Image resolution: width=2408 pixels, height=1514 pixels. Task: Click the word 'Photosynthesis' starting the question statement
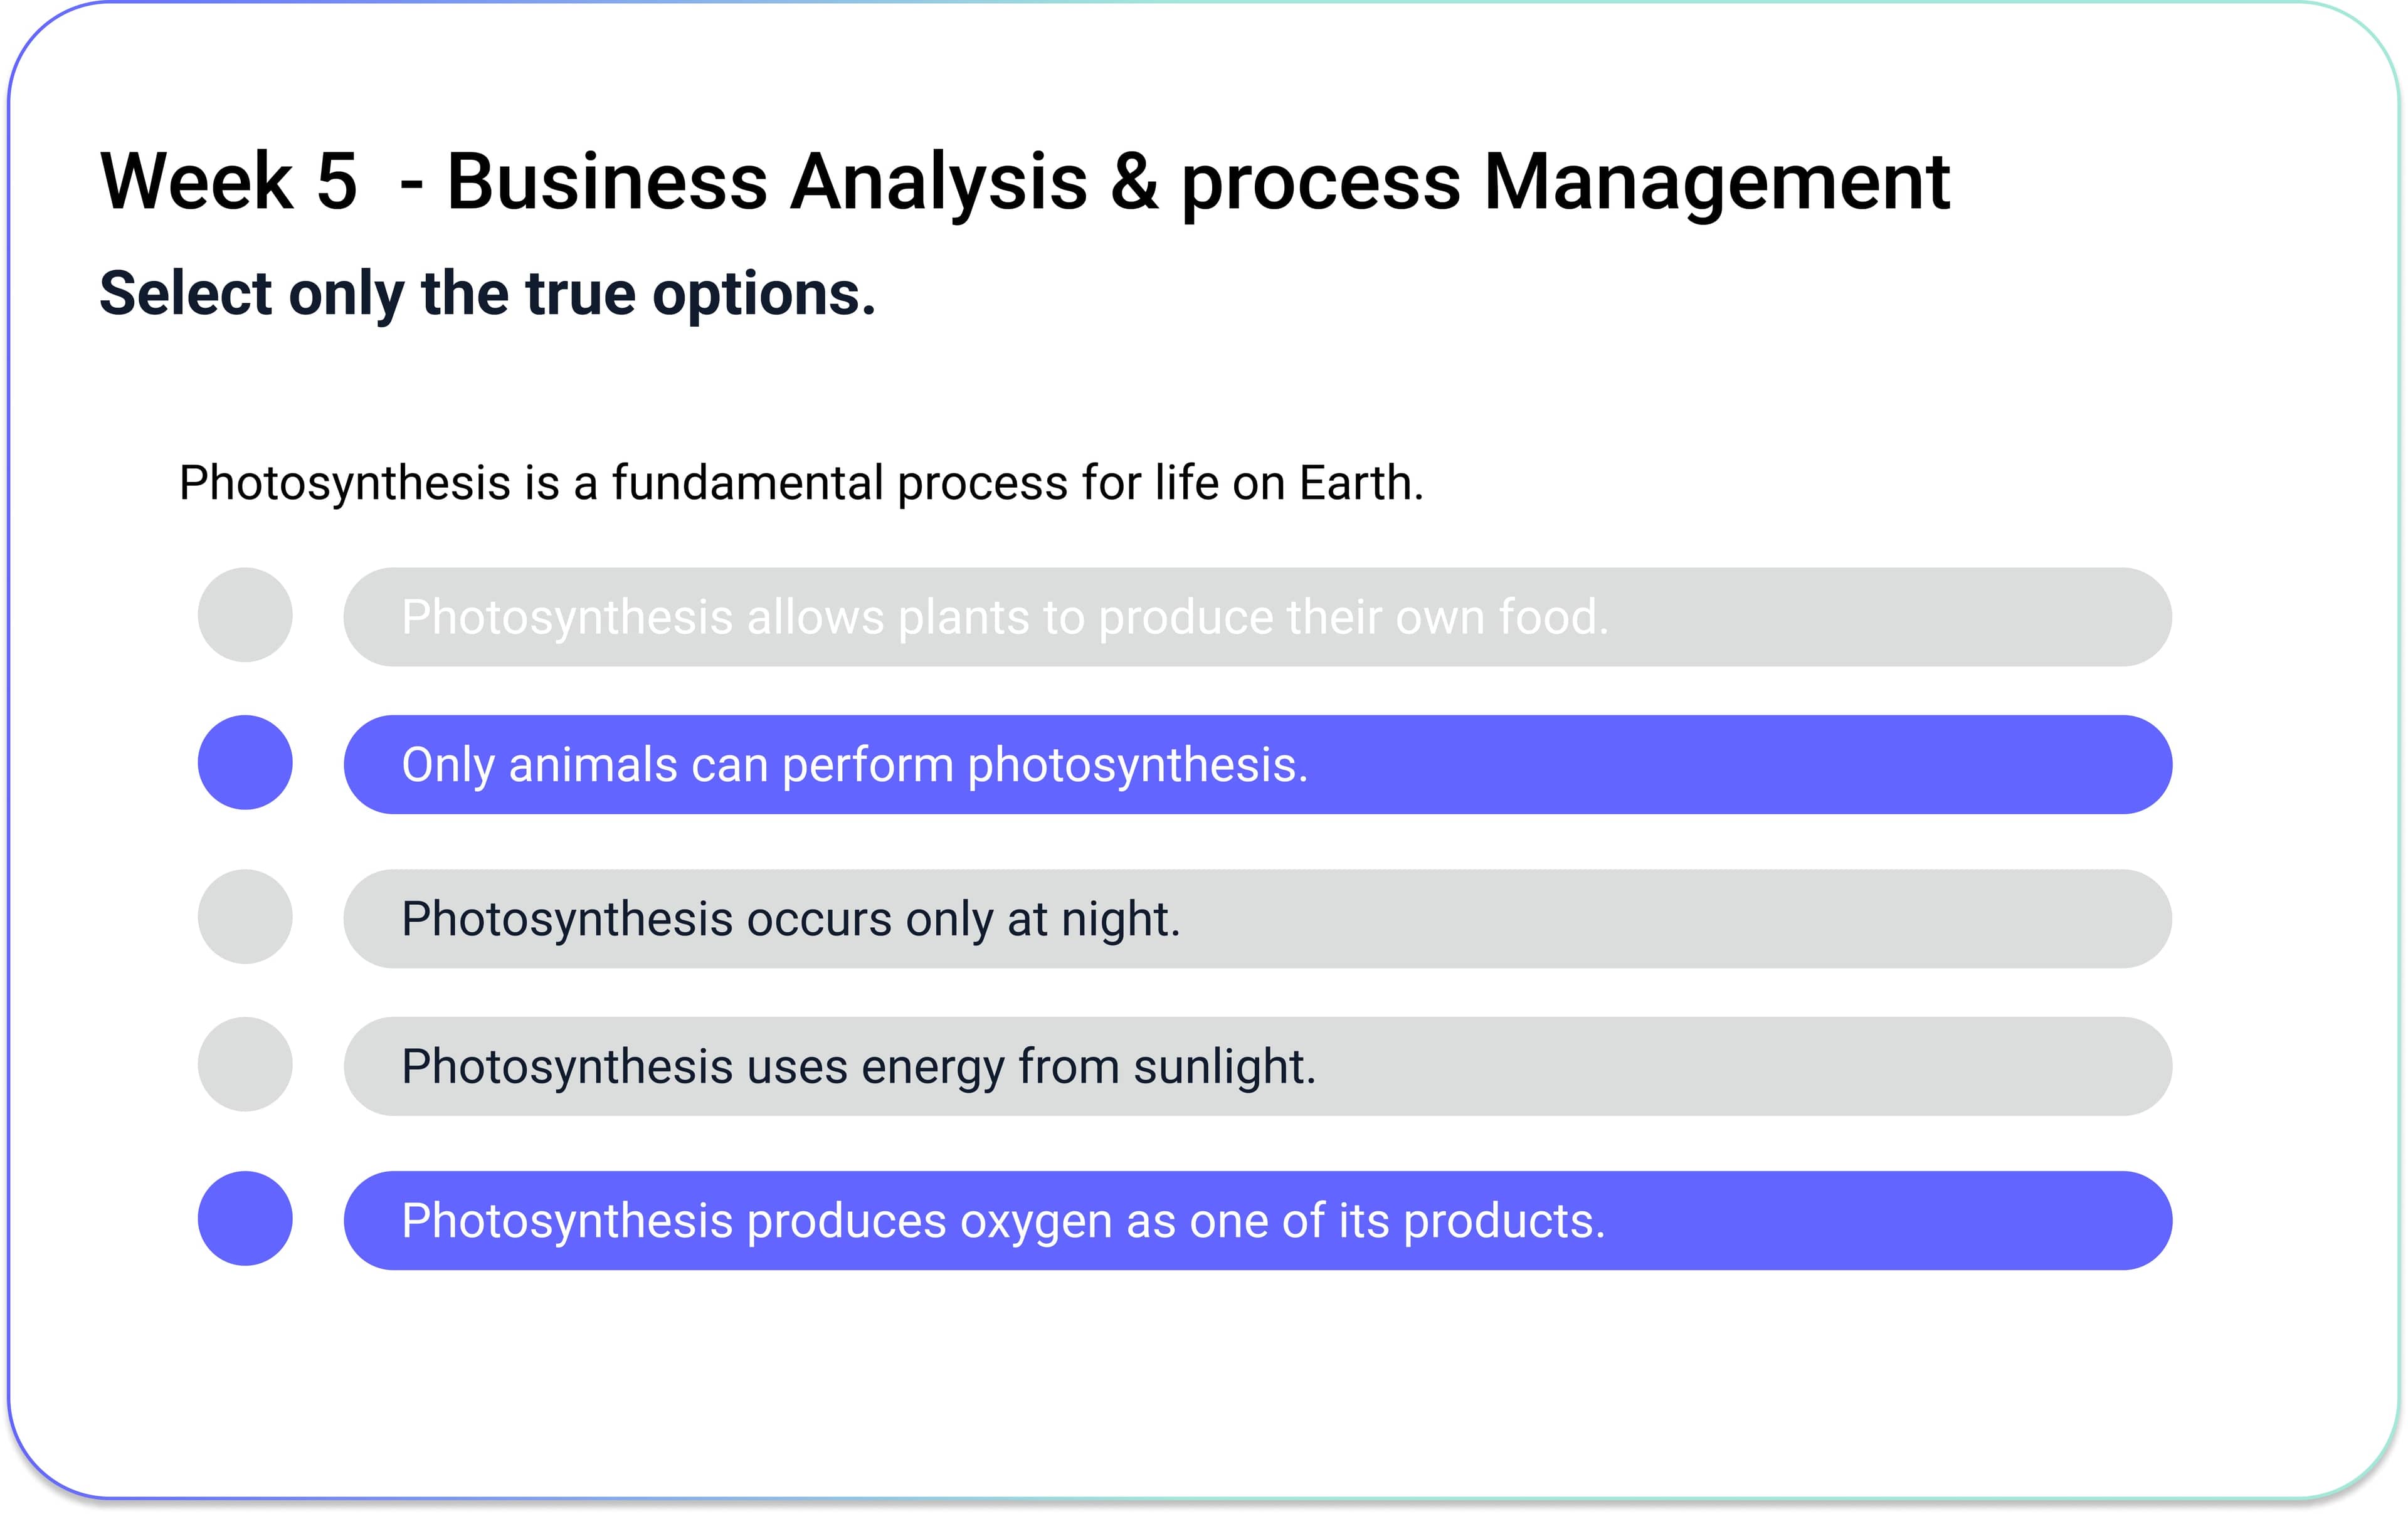coord(345,484)
